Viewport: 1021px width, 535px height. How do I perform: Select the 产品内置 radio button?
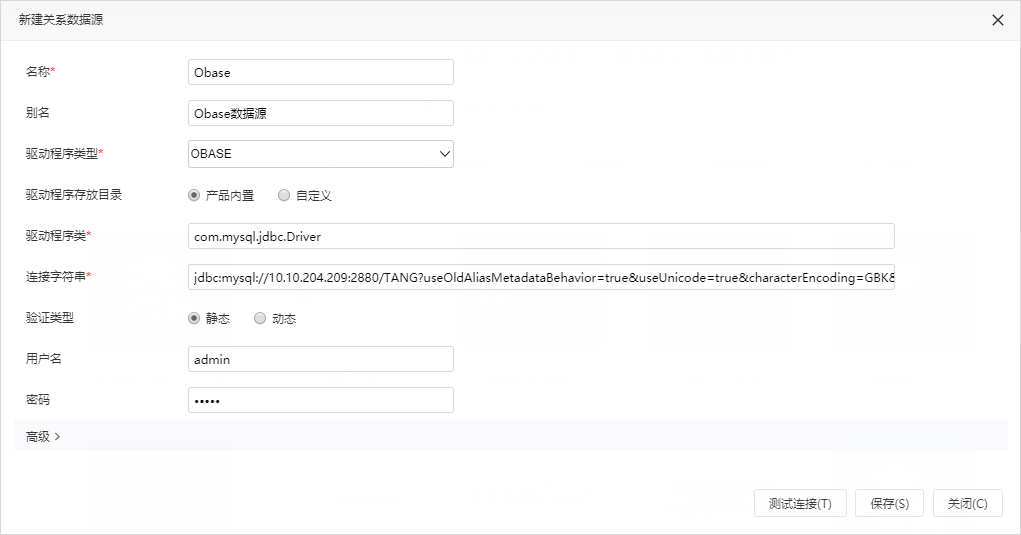[x=194, y=195]
